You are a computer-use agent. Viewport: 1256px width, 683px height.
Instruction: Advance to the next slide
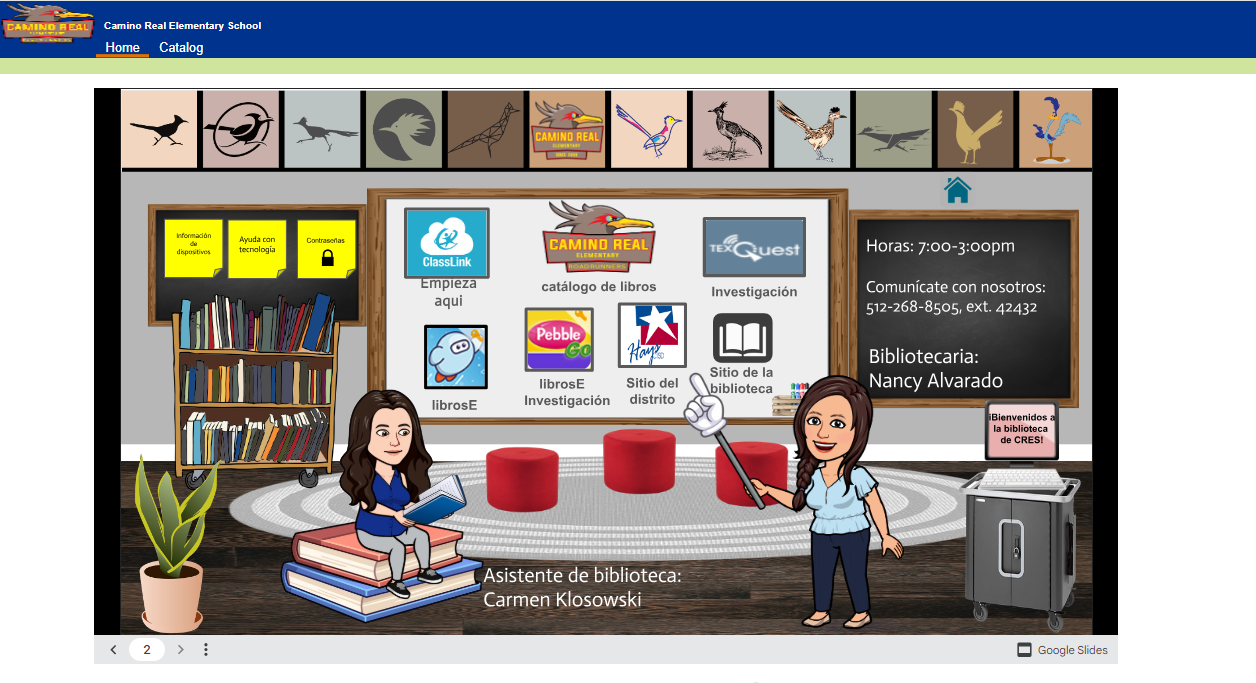181,650
